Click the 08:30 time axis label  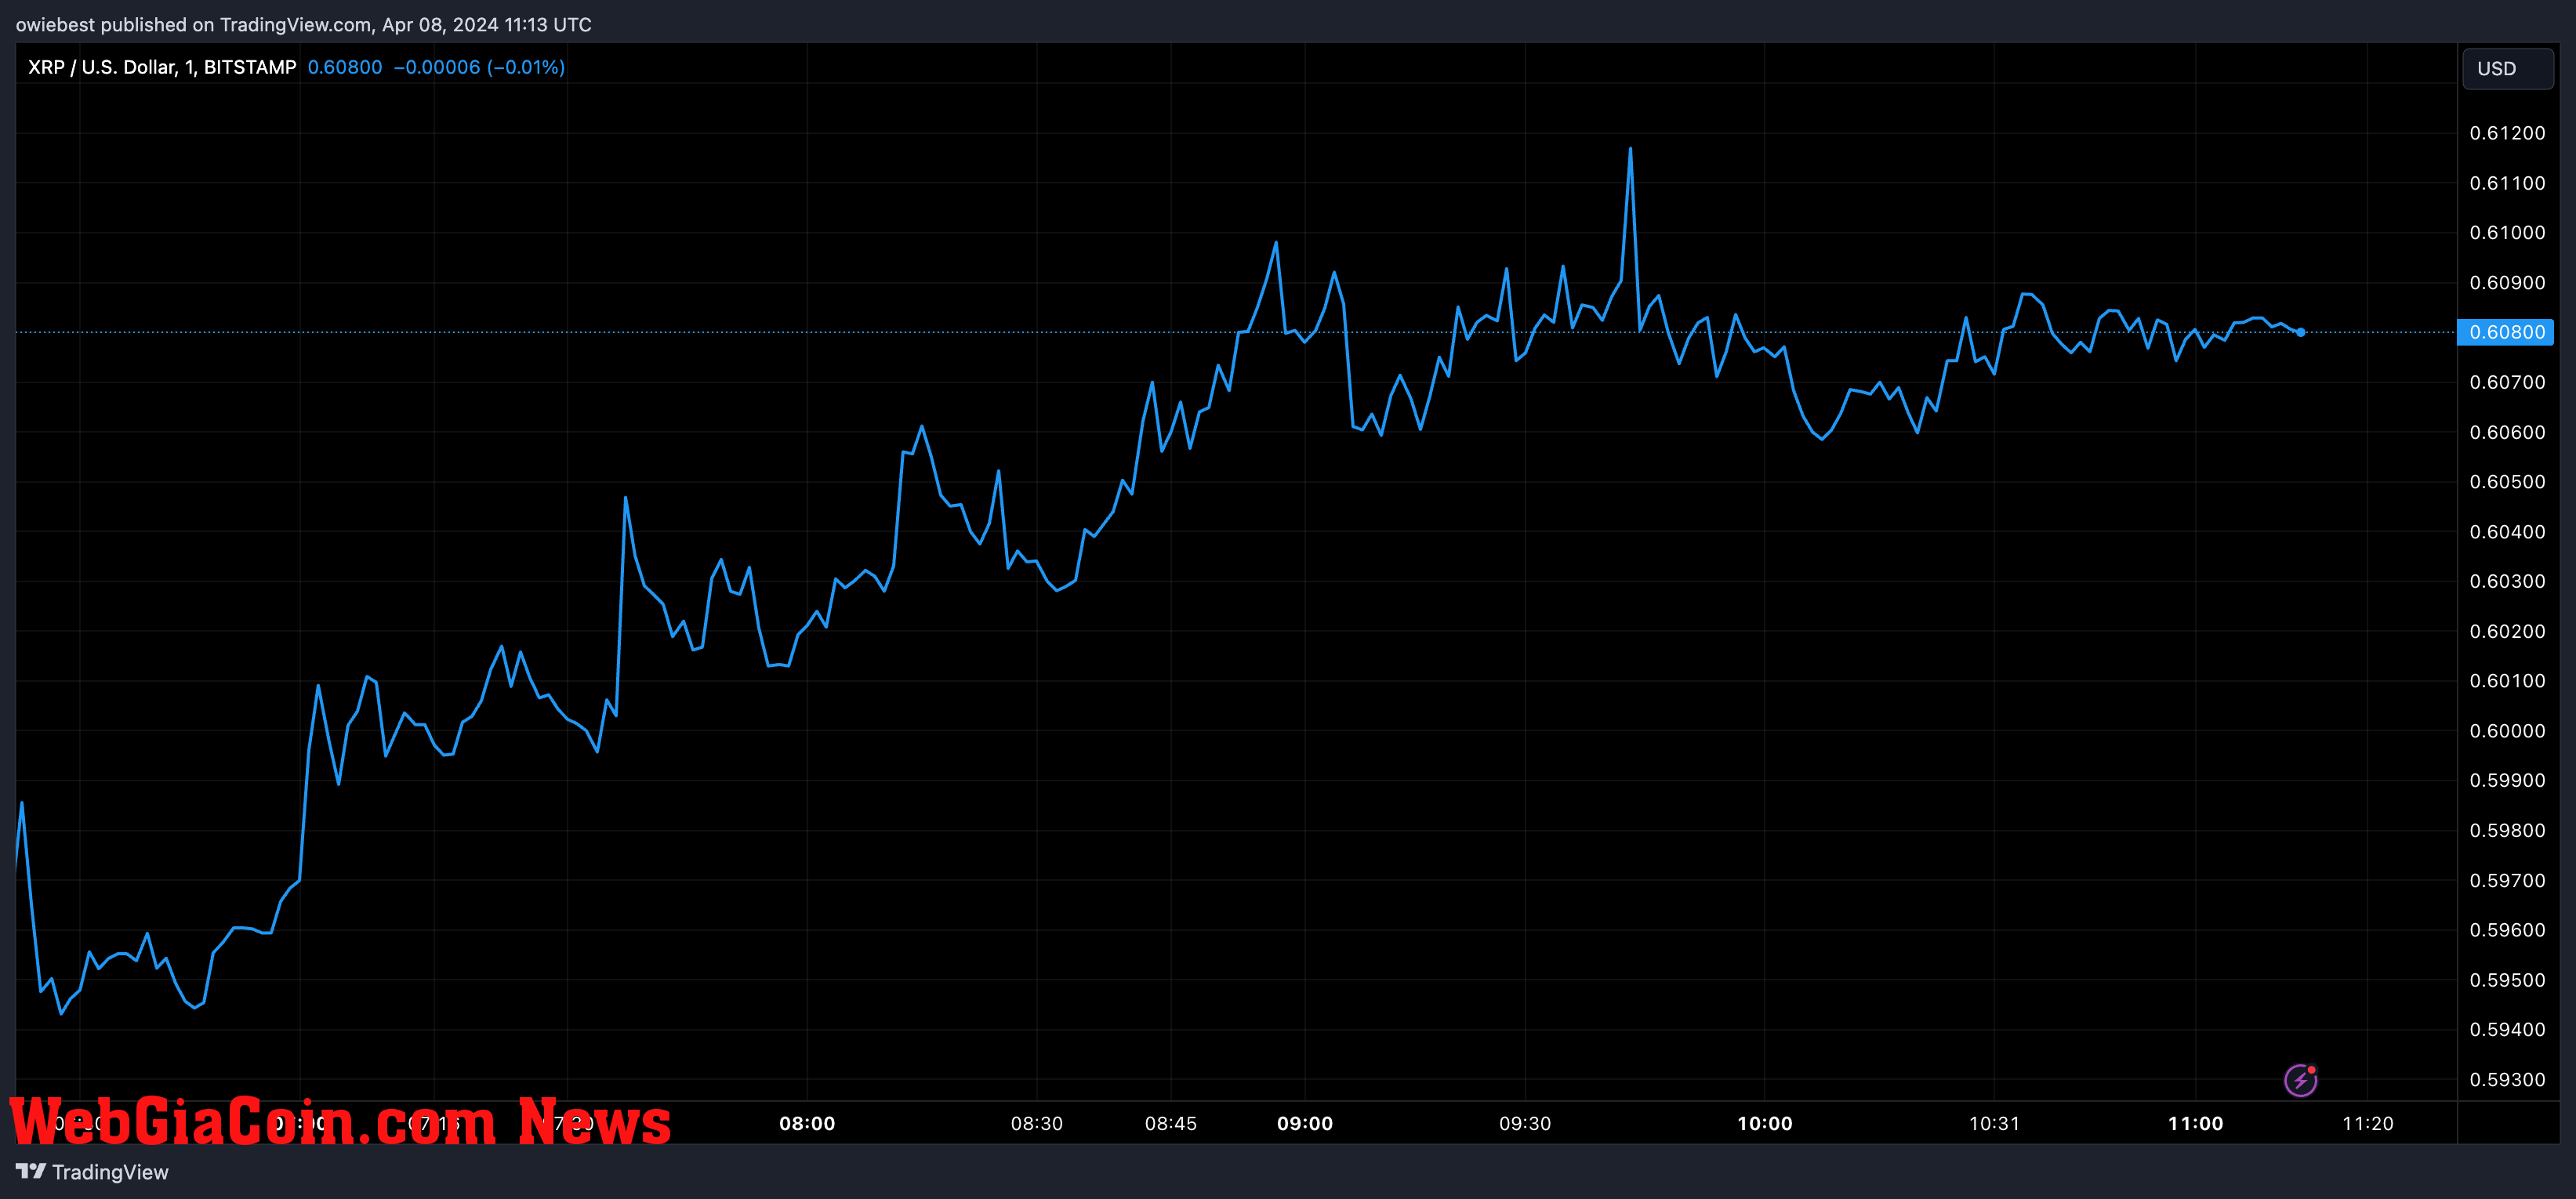click(1037, 1124)
